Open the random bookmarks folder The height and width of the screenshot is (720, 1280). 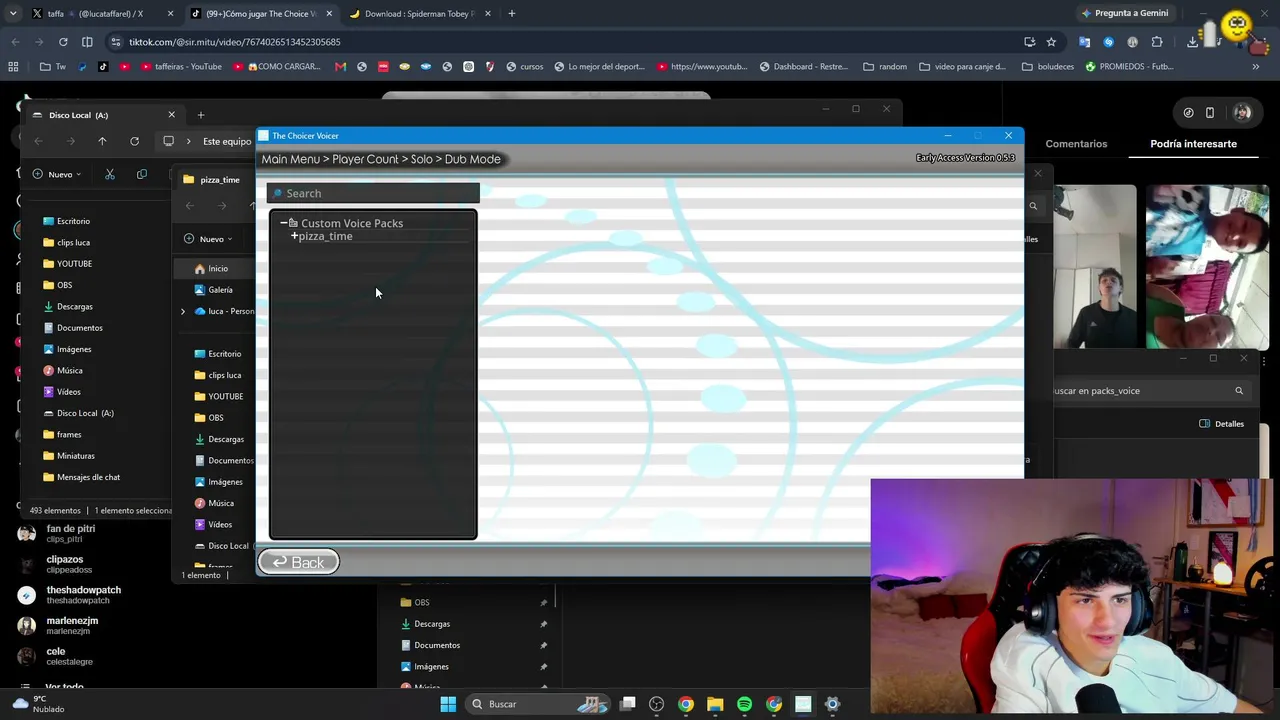coord(885,67)
